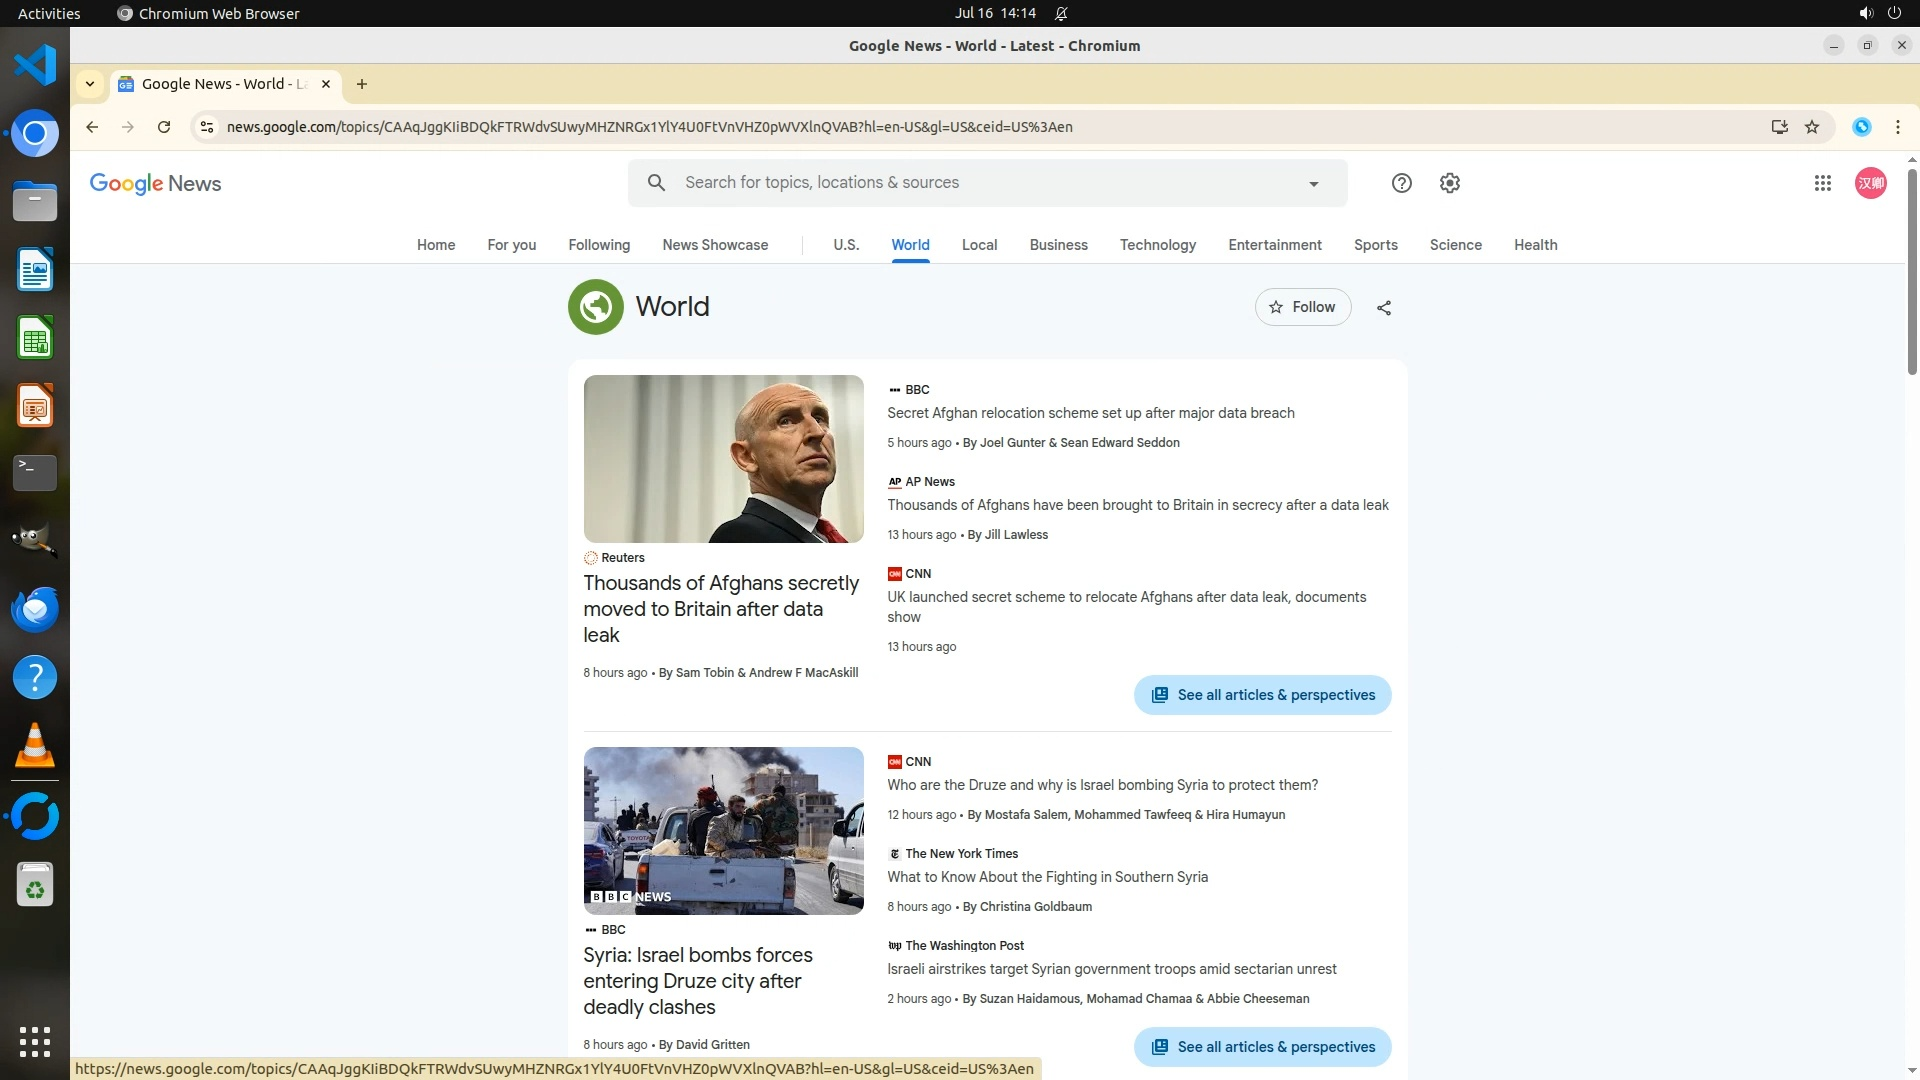The width and height of the screenshot is (1920, 1080).
Task: Click the page vertical scrollbar
Action: point(1912,270)
